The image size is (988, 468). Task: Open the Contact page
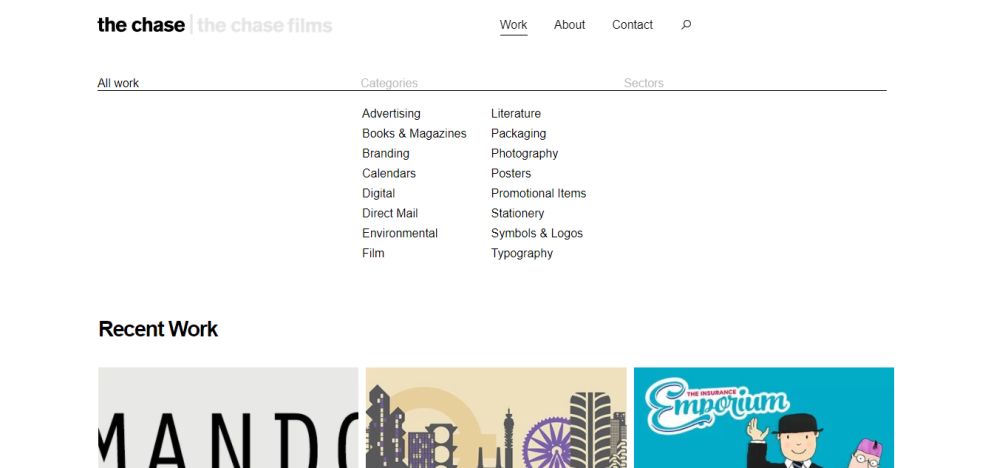(x=633, y=25)
